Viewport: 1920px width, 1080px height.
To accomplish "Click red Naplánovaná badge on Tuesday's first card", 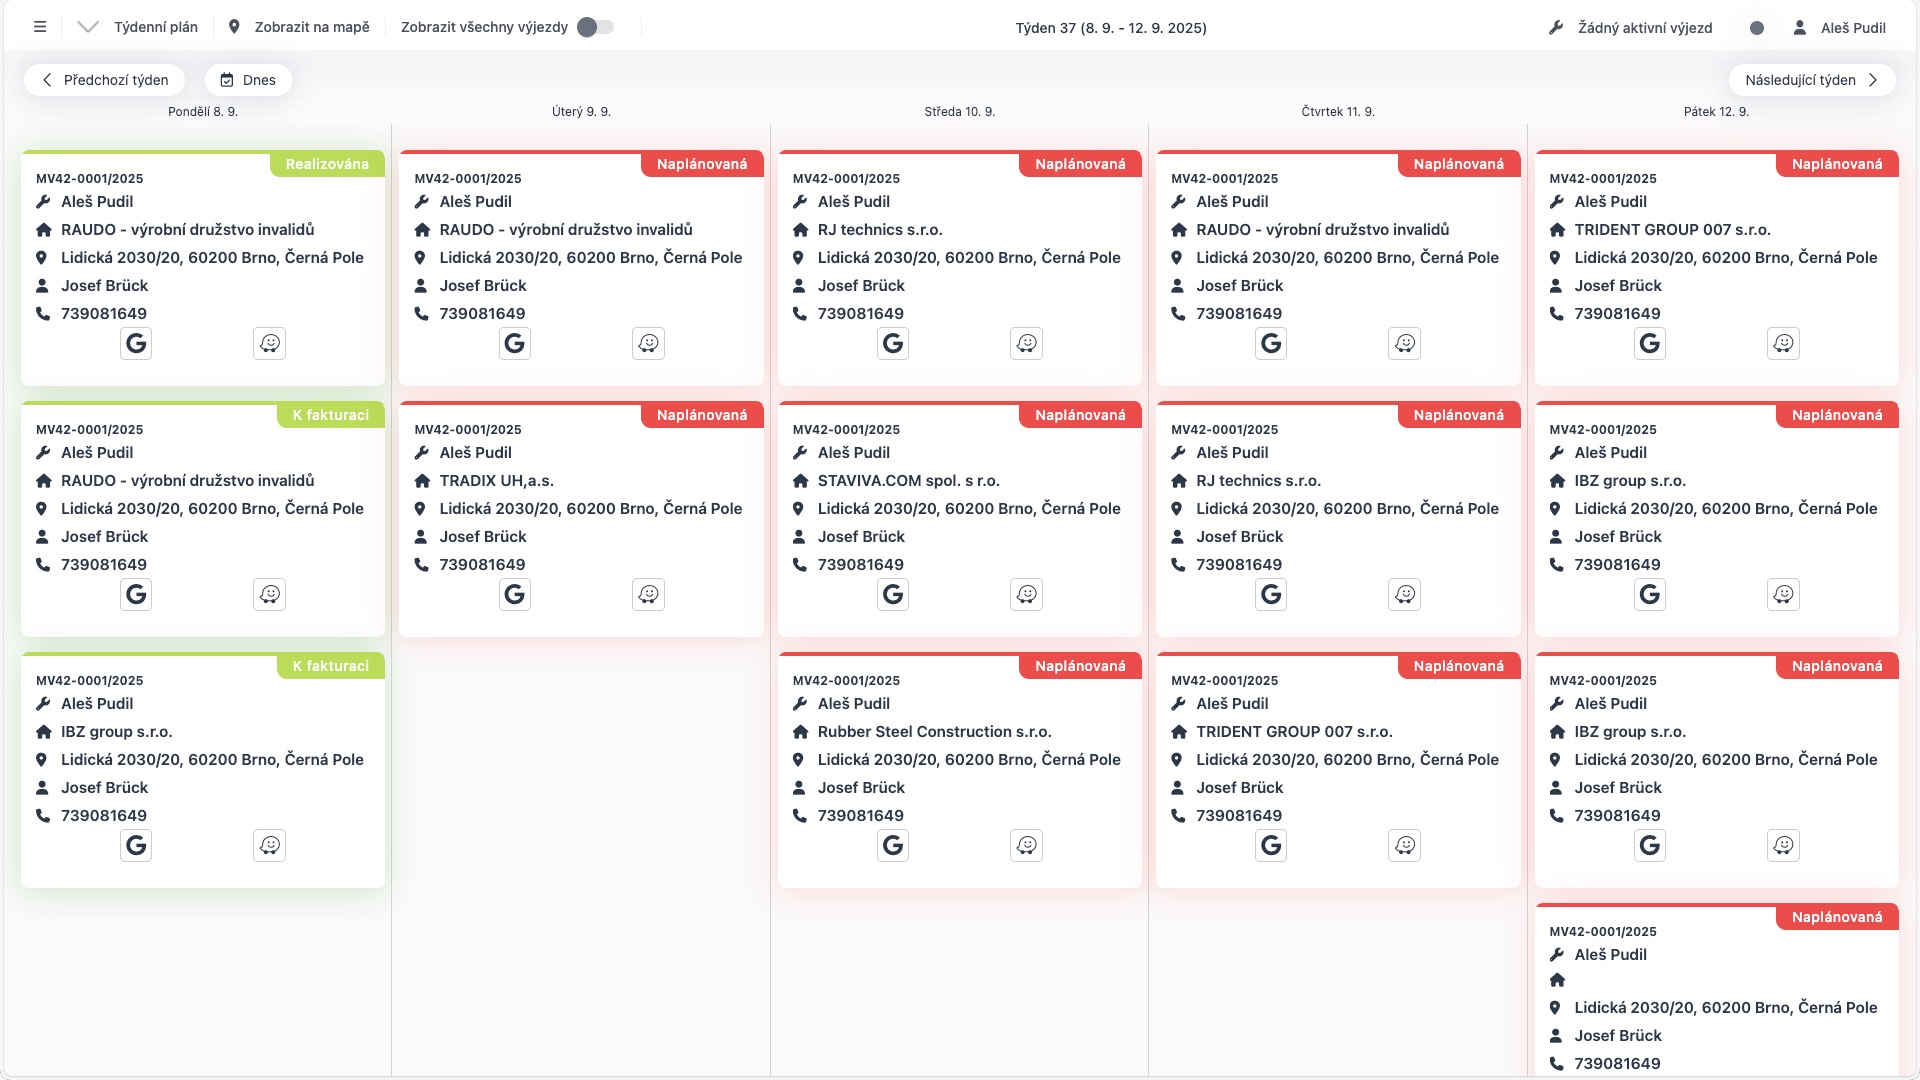I will (x=701, y=164).
